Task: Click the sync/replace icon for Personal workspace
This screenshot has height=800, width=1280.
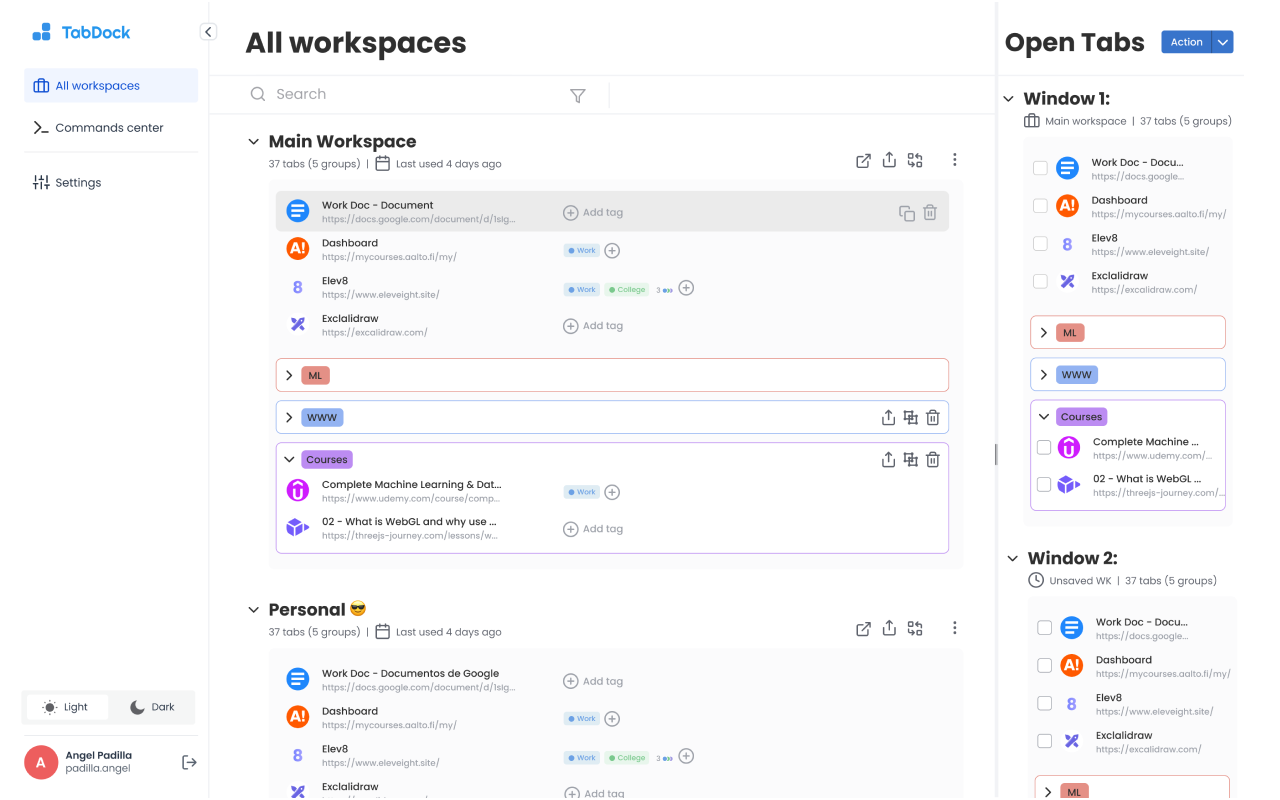Action: click(x=915, y=628)
